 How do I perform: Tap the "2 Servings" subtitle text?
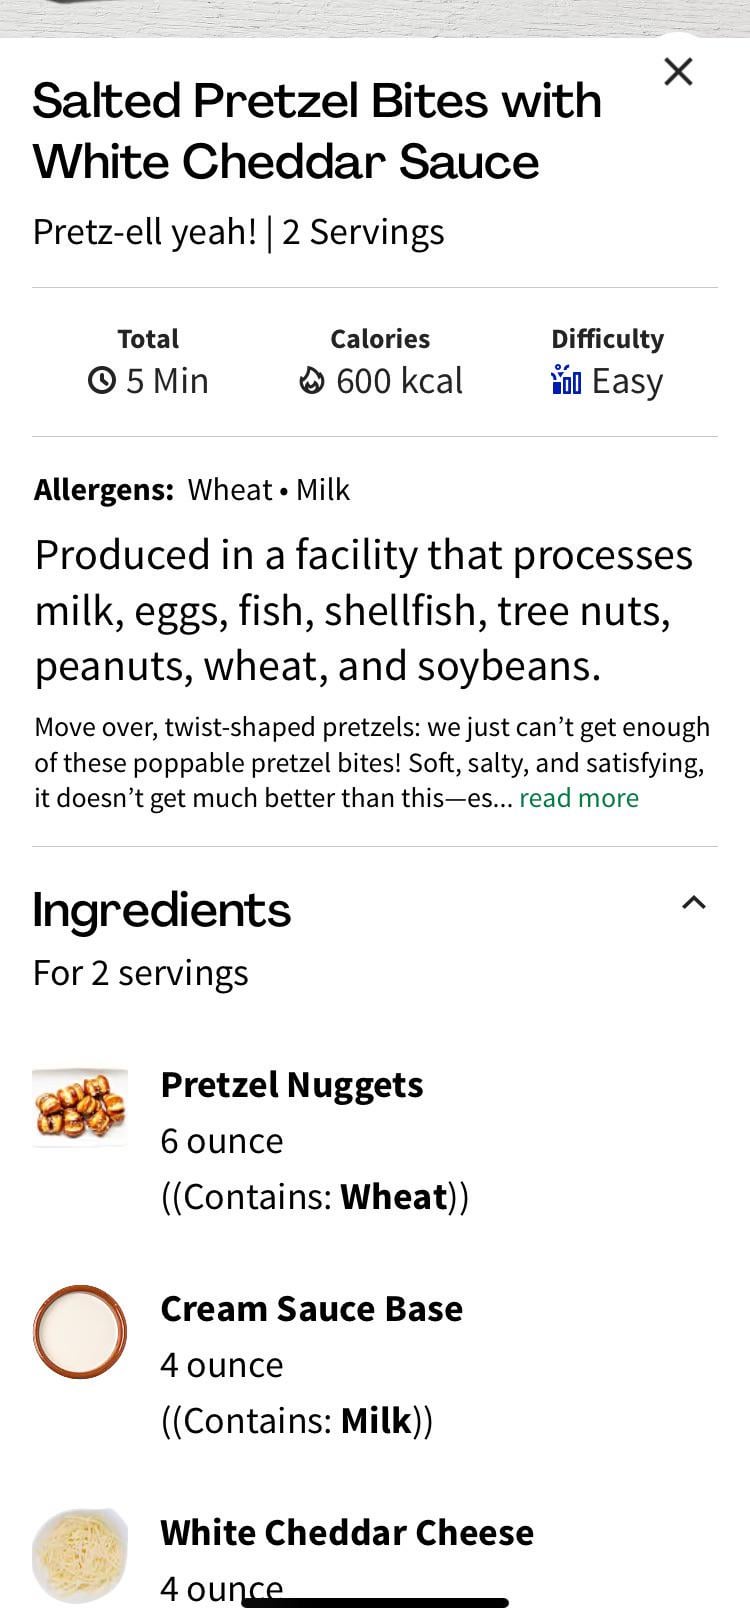click(363, 232)
